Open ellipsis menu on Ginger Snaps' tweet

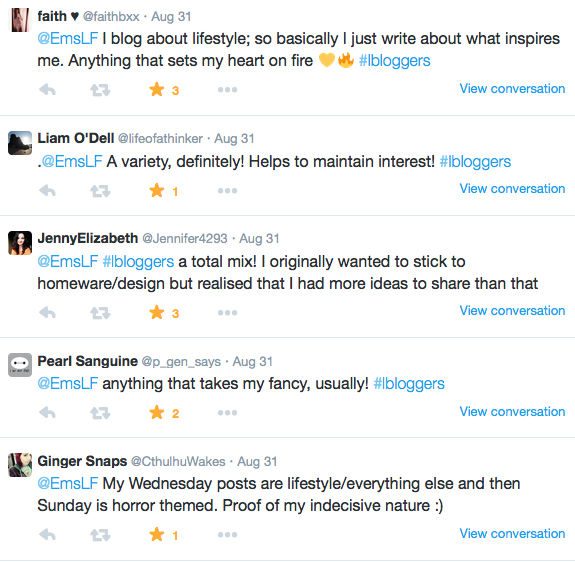227,535
